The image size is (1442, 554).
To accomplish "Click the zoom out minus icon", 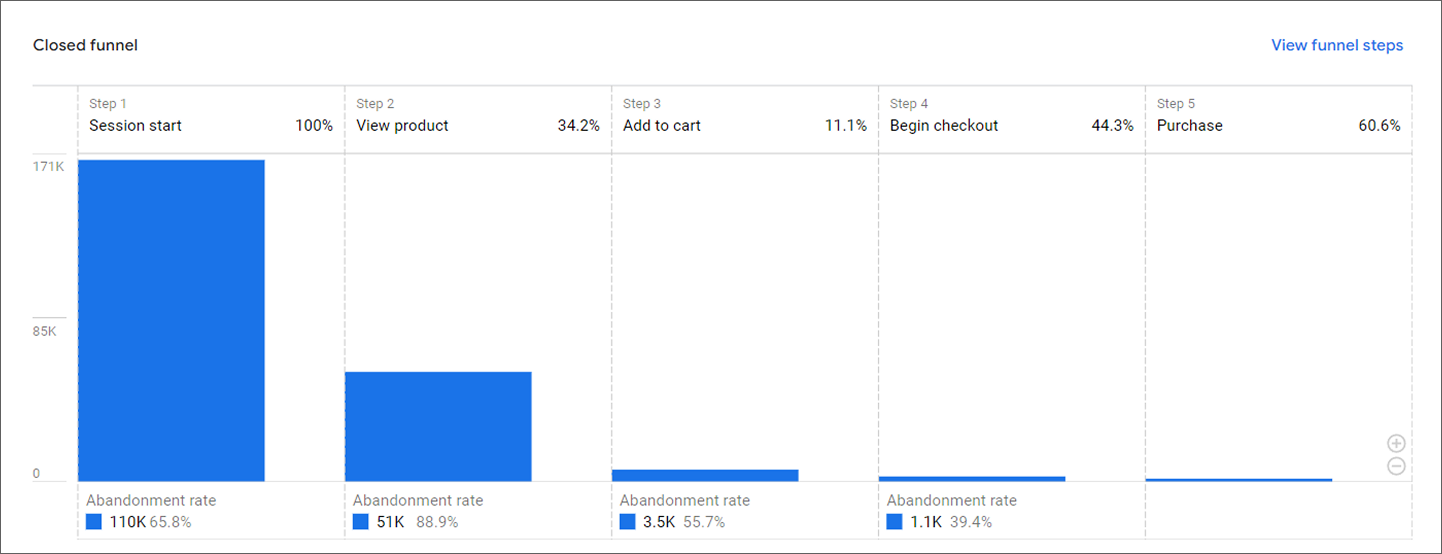I will [x=1396, y=466].
